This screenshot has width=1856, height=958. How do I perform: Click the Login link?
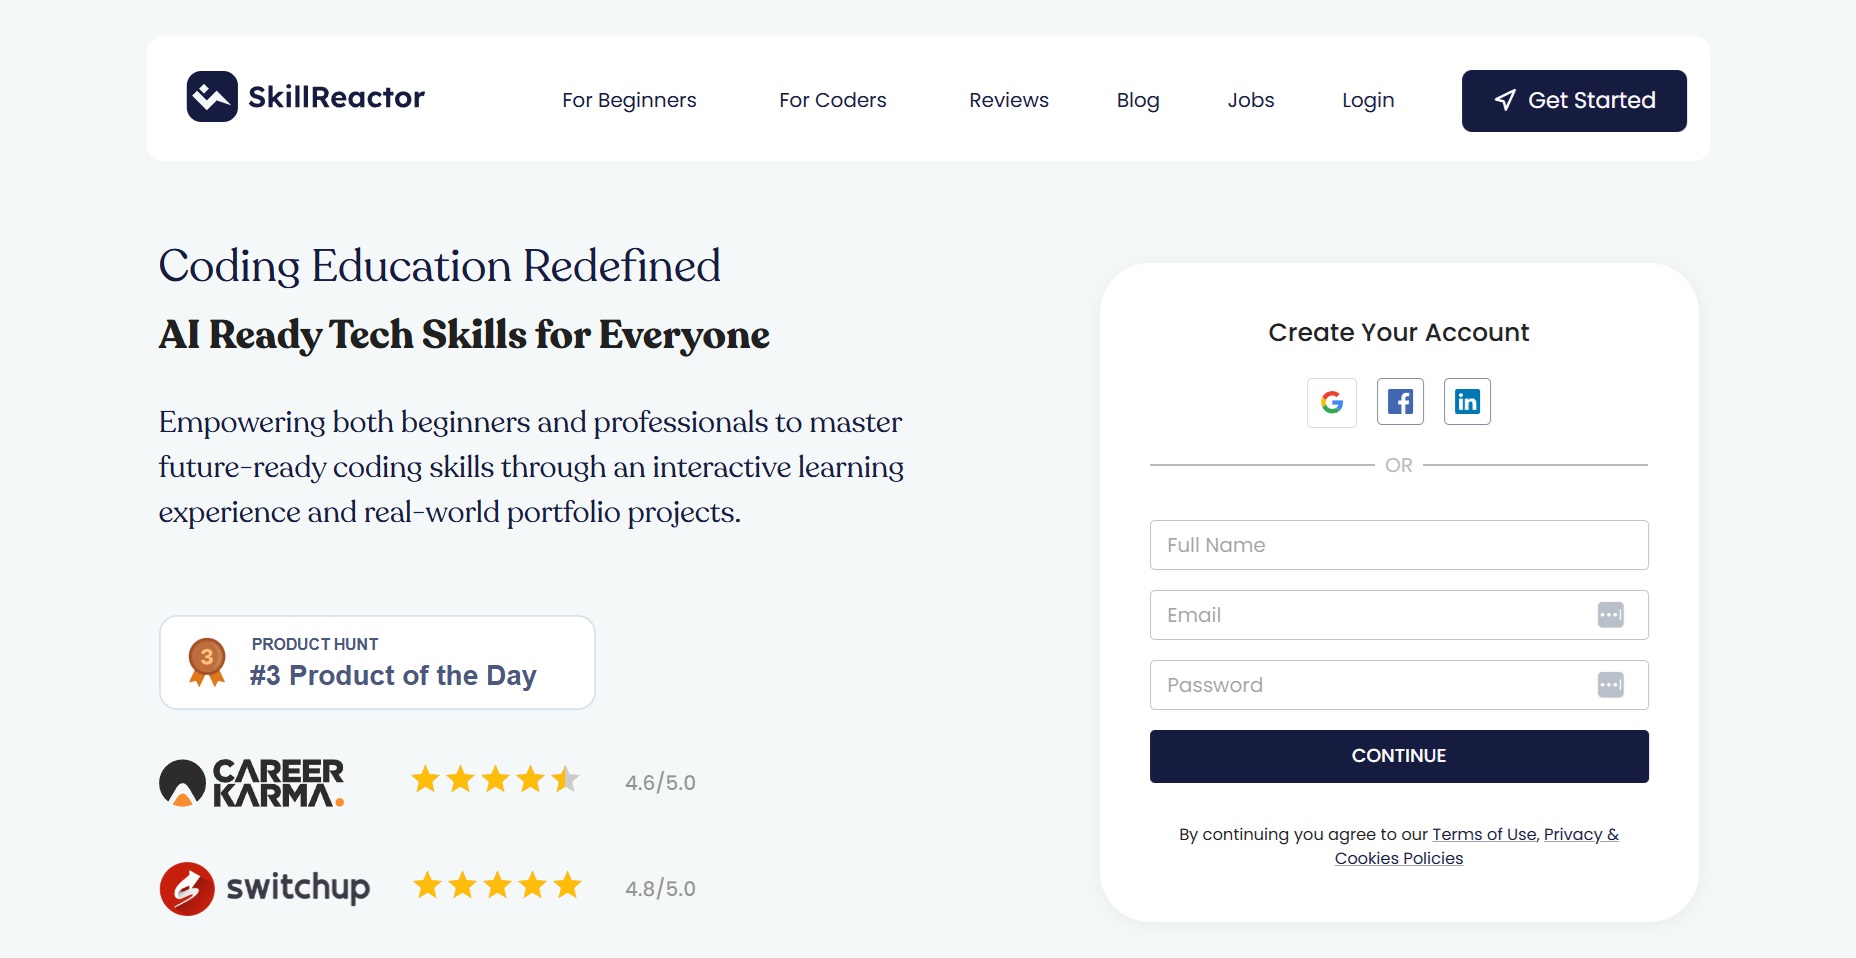1368,100
